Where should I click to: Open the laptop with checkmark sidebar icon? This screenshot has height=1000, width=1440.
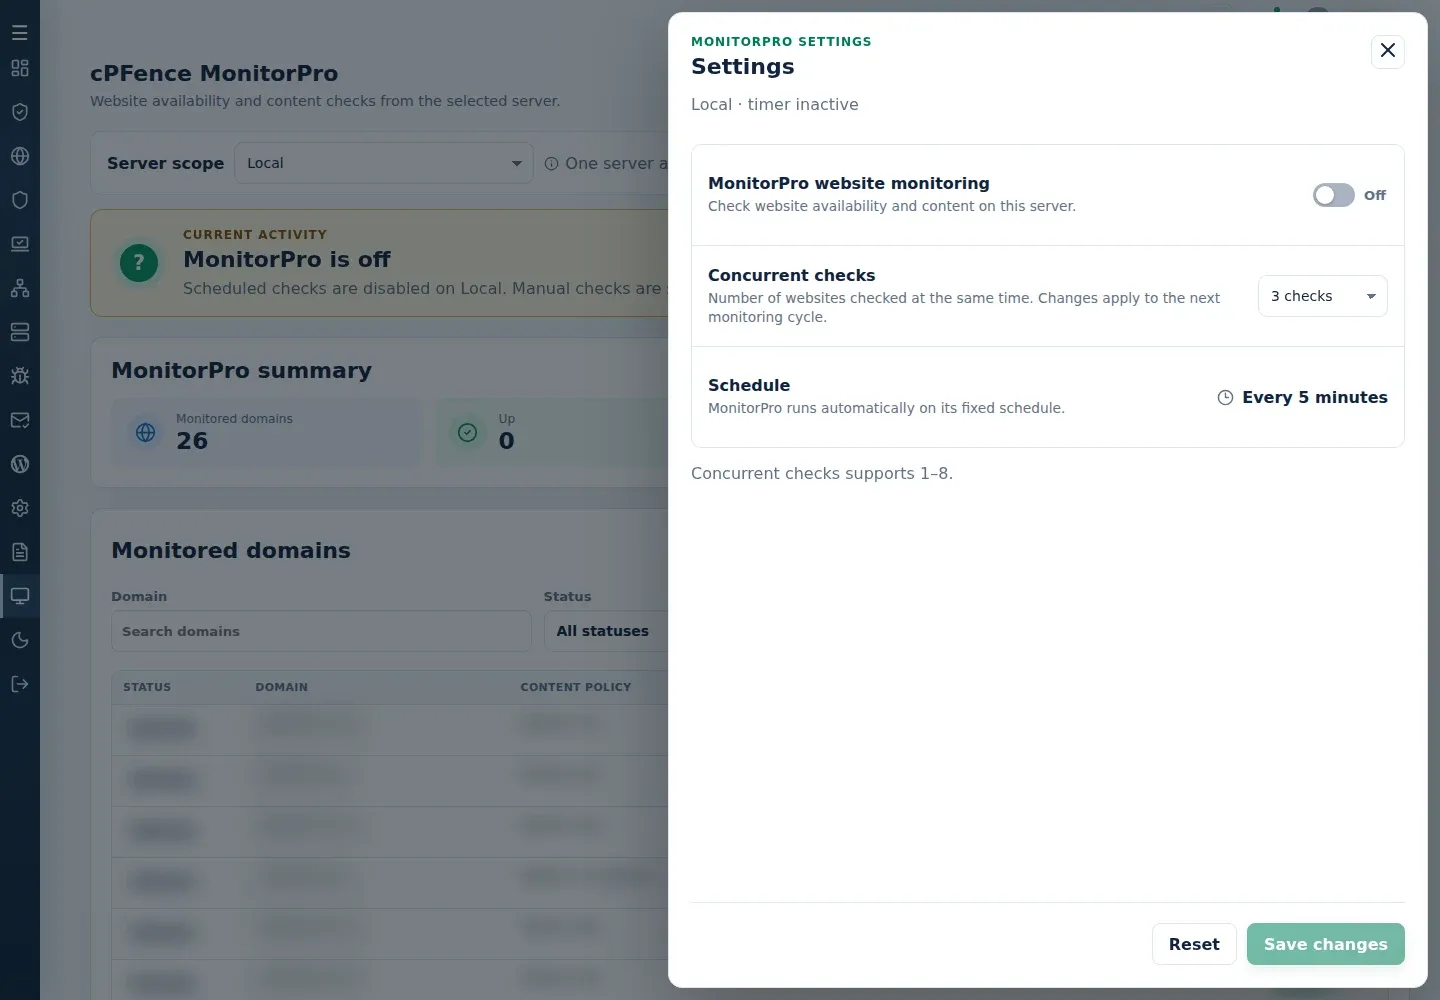pyautogui.click(x=20, y=244)
